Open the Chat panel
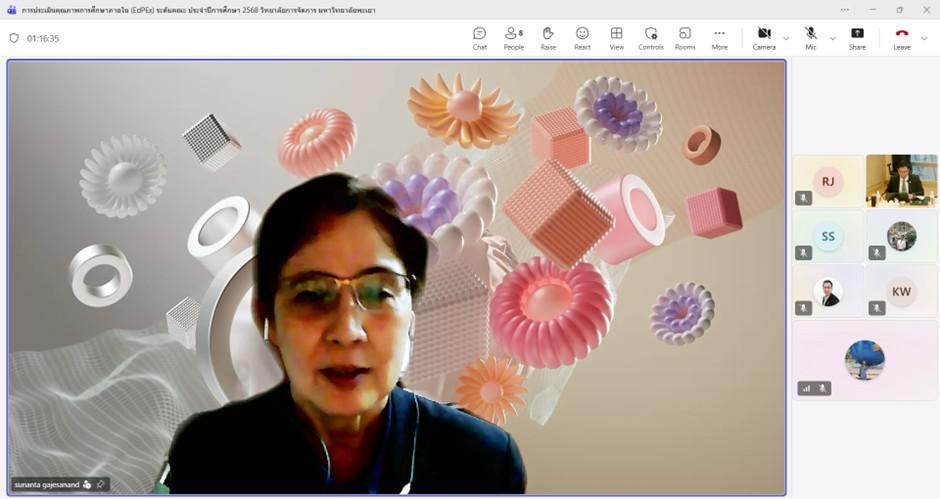940x499 pixels. click(x=479, y=38)
